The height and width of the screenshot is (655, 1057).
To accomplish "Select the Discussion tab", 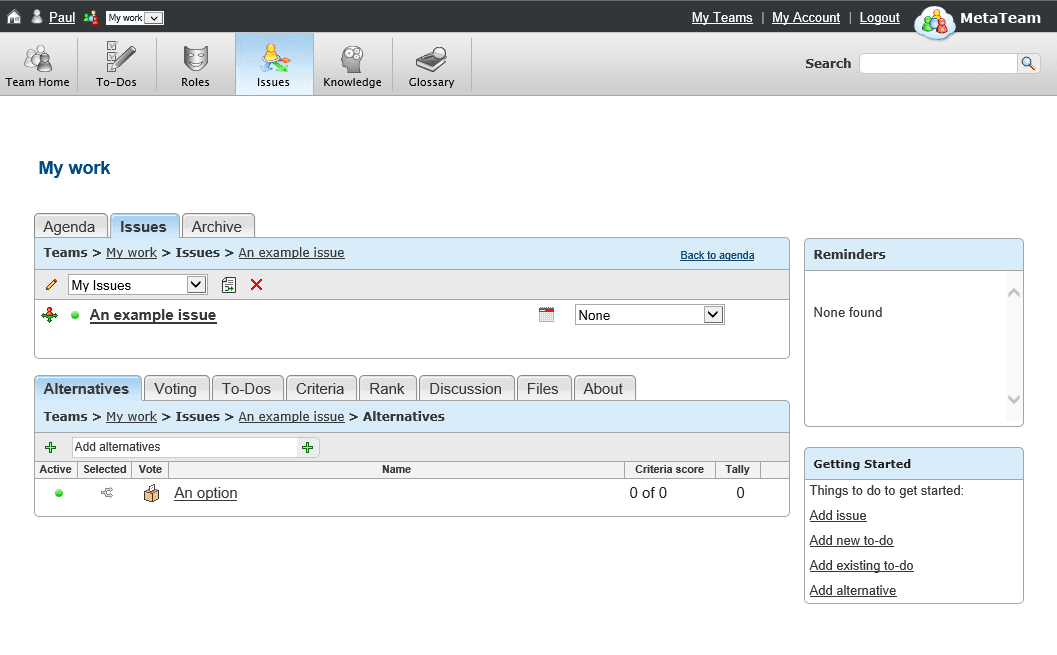I will click(x=466, y=389).
